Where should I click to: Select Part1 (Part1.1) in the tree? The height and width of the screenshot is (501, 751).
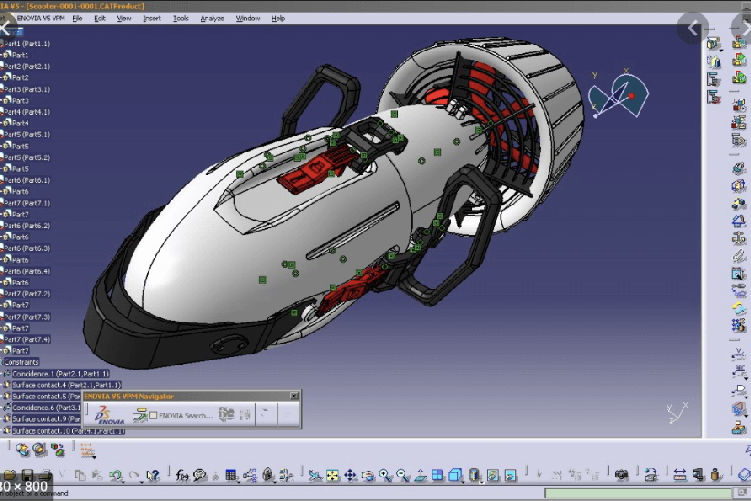29,44
